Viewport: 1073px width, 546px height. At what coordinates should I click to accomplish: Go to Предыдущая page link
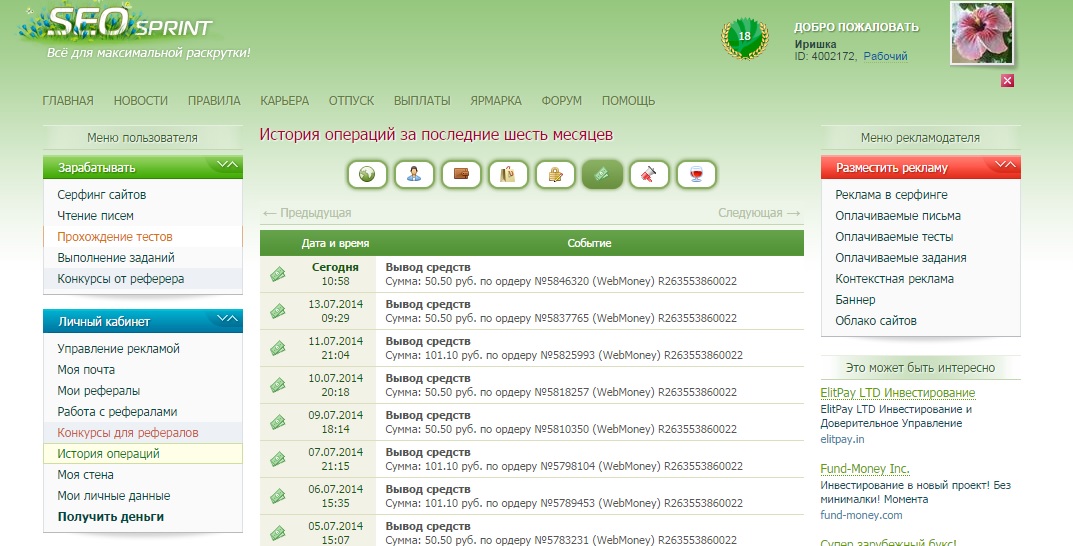[307, 213]
